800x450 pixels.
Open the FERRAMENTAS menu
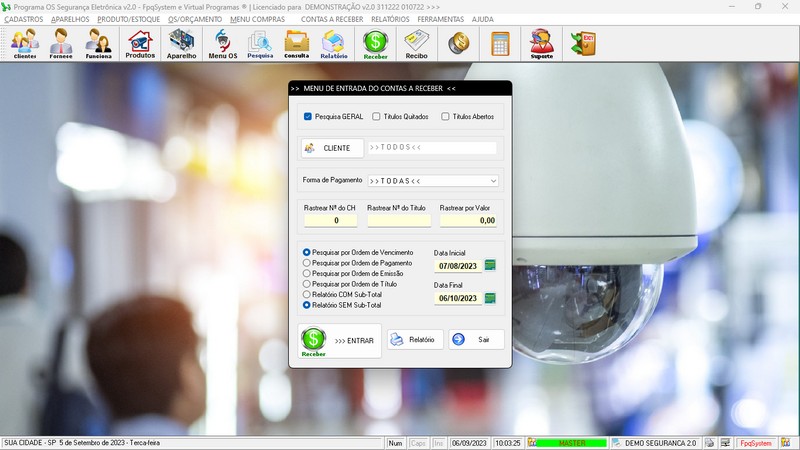click(440, 19)
